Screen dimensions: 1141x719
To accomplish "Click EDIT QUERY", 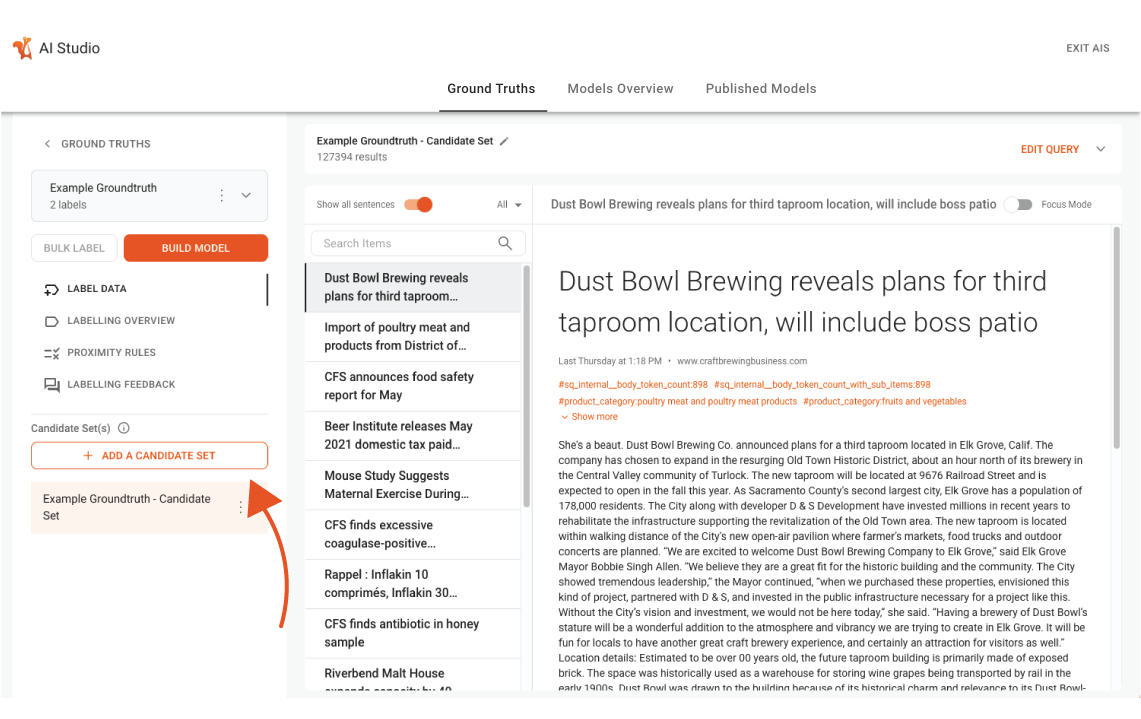I will pyautogui.click(x=1049, y=149).
